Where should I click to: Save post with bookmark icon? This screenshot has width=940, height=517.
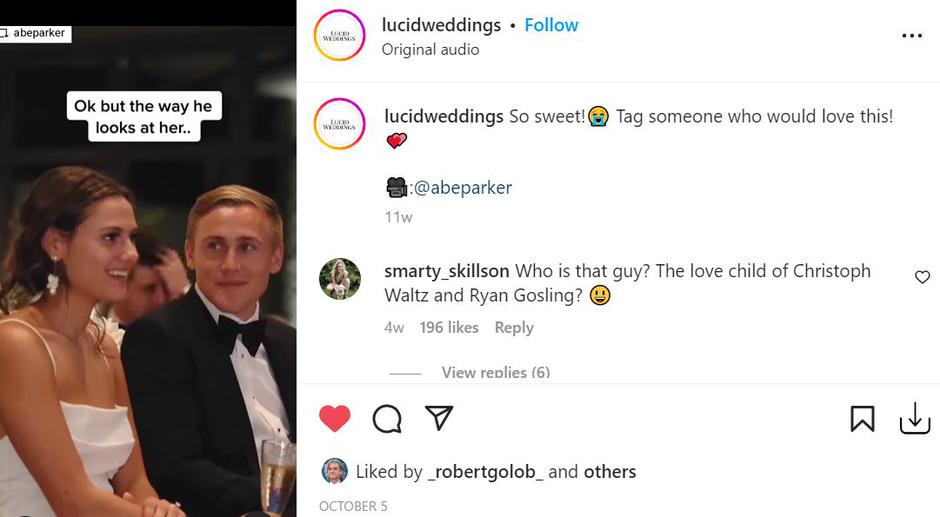pos(862,419)
